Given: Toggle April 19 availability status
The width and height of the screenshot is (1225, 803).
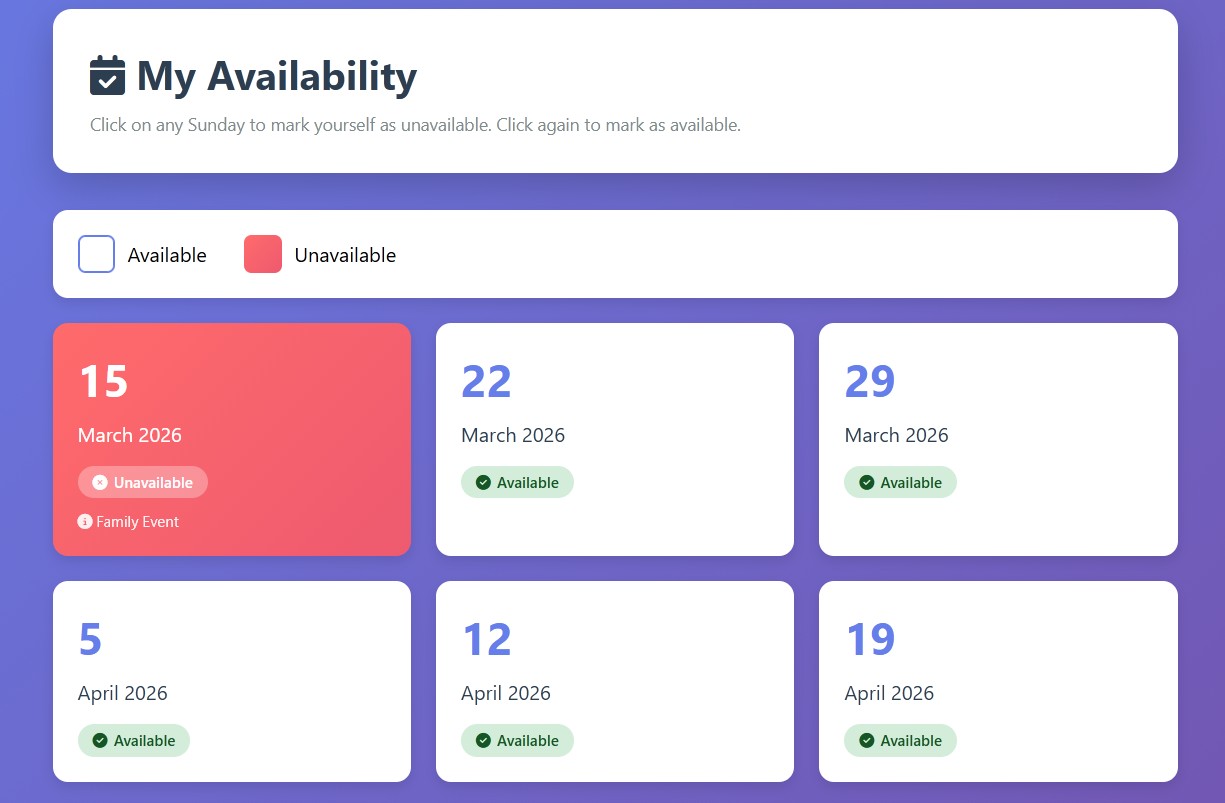Looking at the screenshot, I should click(998, 681).
